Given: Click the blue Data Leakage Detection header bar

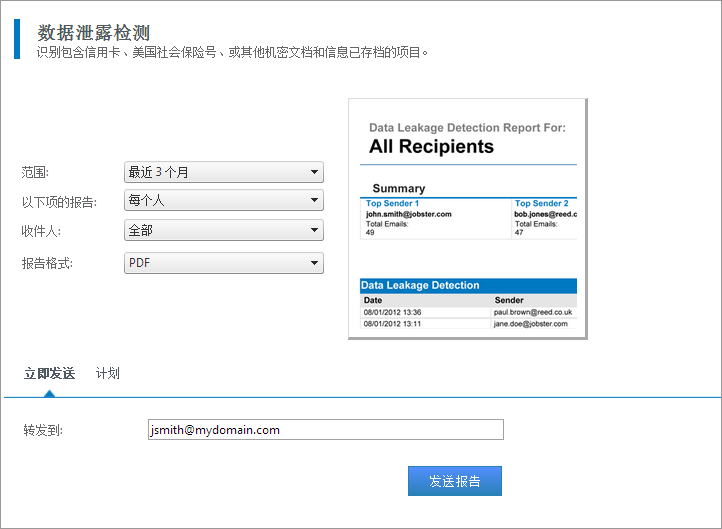Looking at the screenshot, I should pyautogui.click(x=468, y=285).
